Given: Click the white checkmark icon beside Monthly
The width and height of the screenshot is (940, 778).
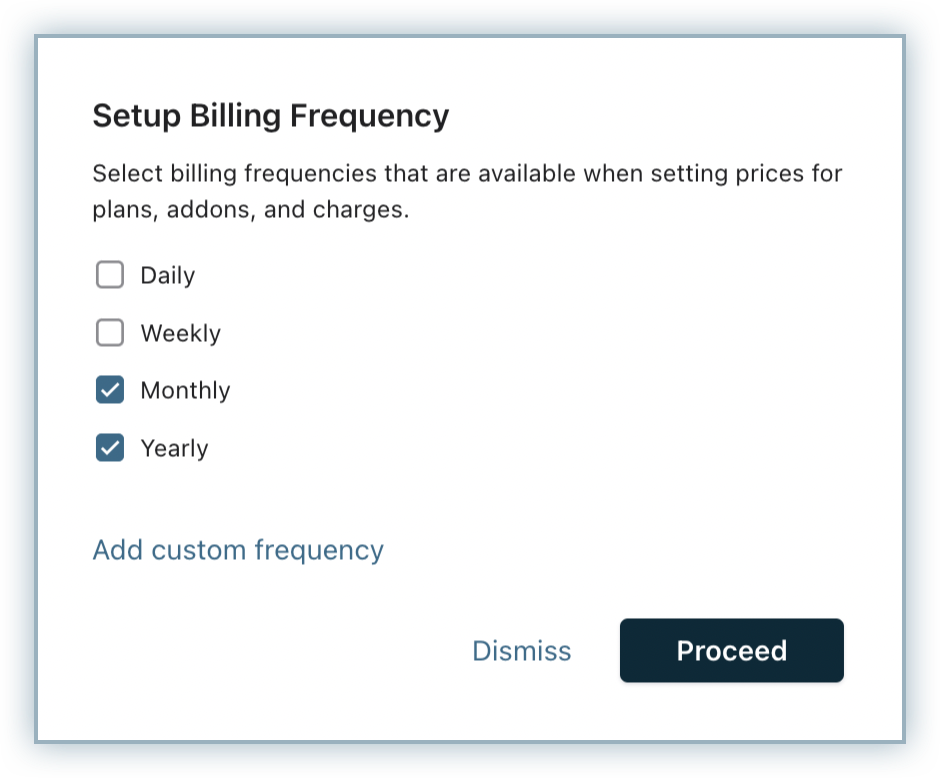Looking at the screenshot, I should pos(110,390).
